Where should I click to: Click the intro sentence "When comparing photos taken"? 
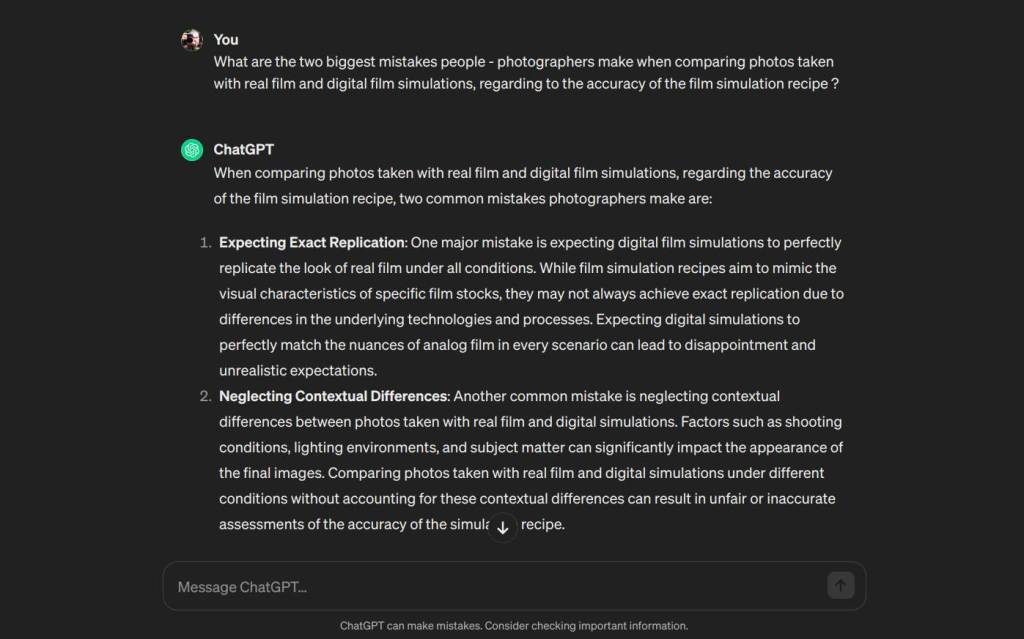tap(523, 186)
